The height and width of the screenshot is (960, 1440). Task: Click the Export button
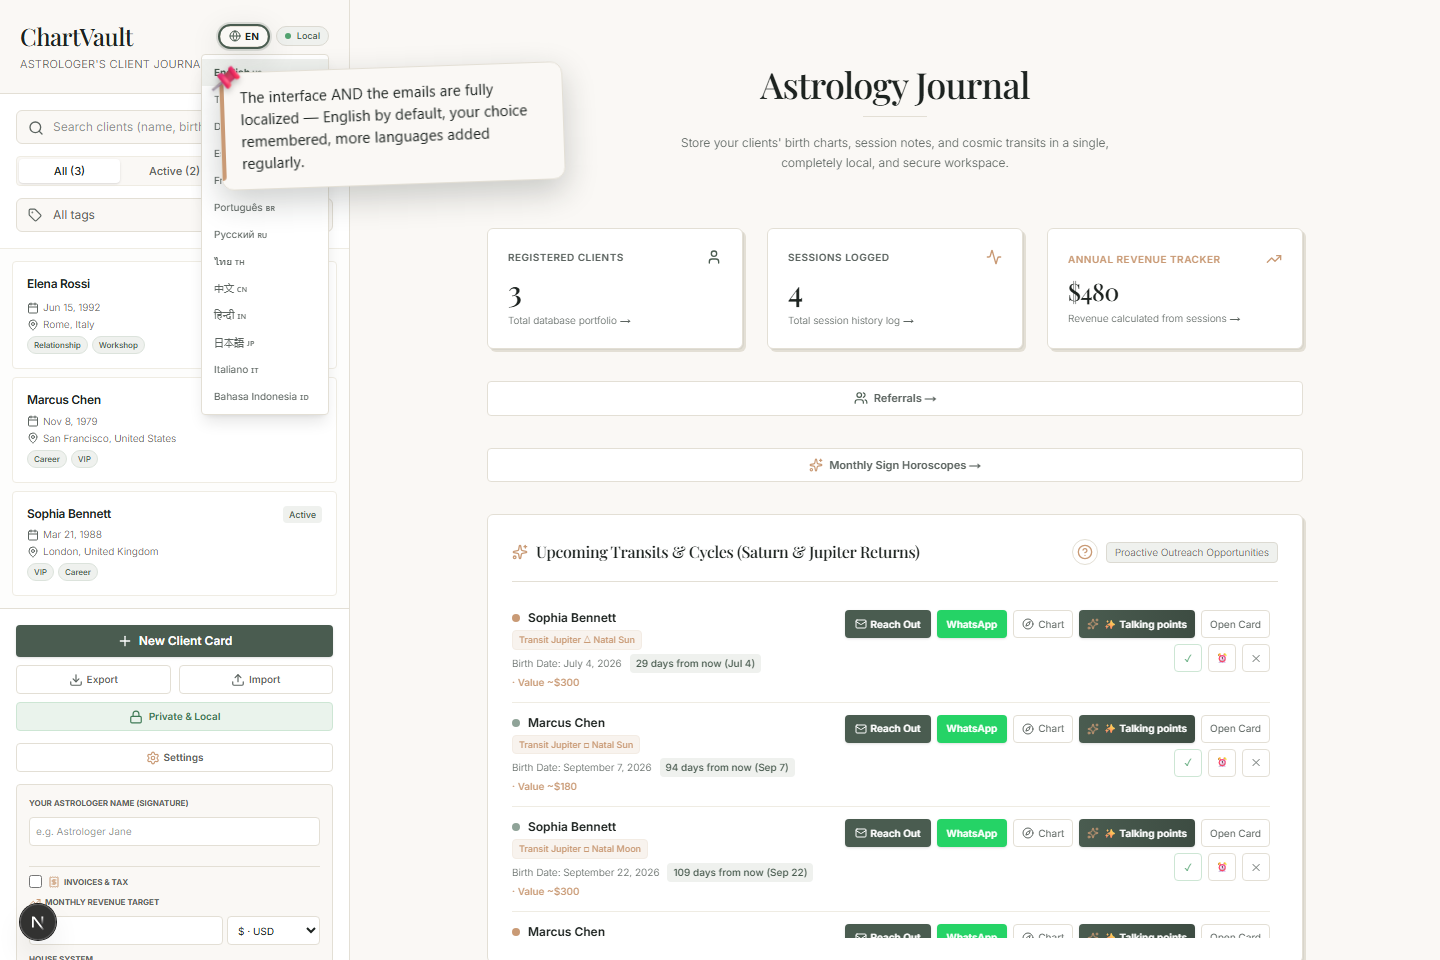tap(93, 680)
